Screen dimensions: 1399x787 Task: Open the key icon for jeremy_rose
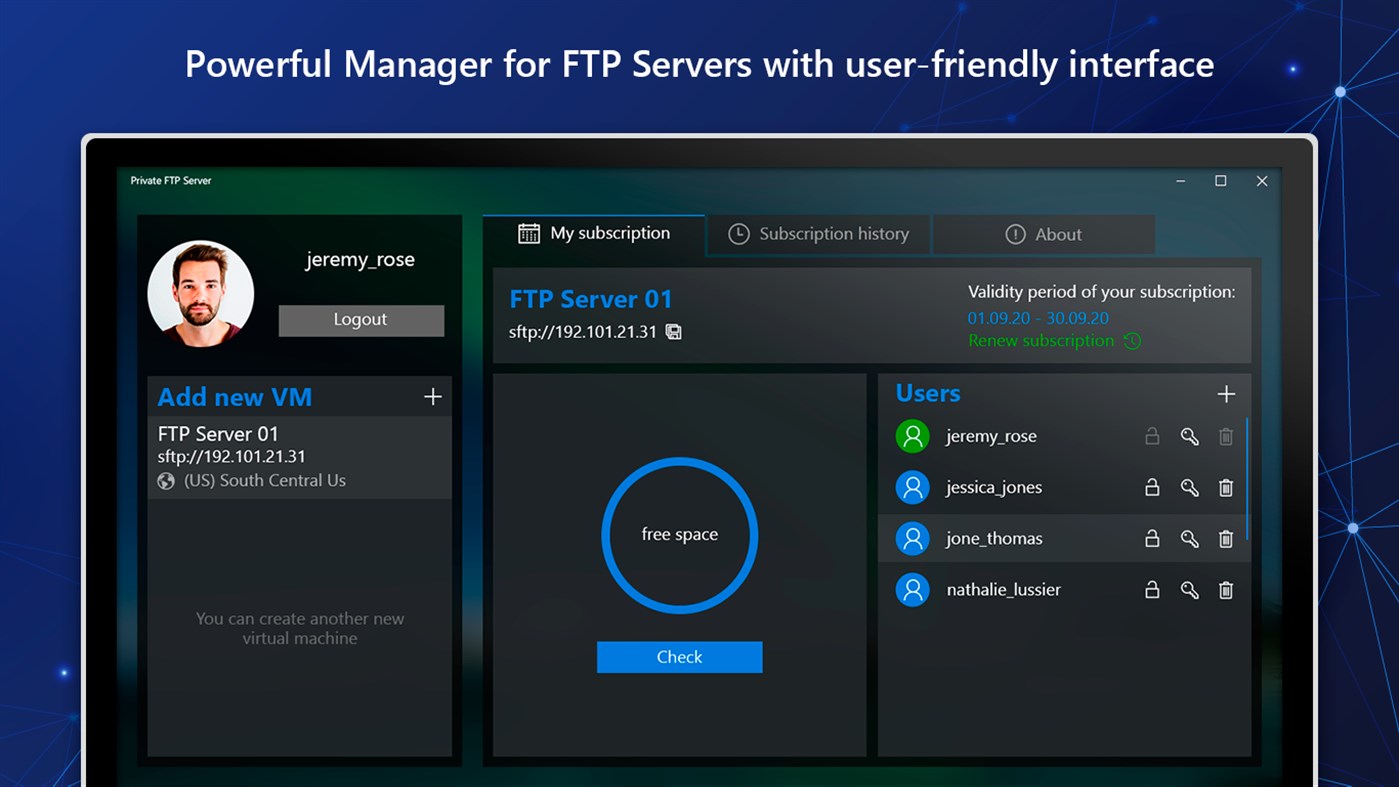tap(1189, 436)
